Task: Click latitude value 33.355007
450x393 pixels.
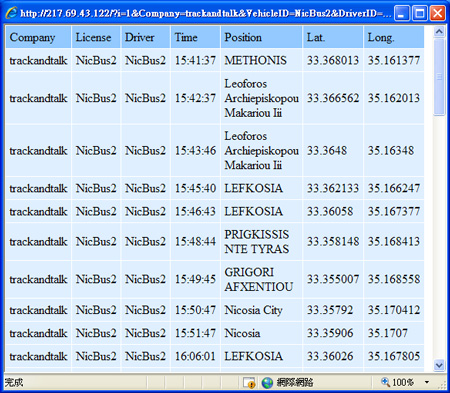Action: (x=333, y=279)
